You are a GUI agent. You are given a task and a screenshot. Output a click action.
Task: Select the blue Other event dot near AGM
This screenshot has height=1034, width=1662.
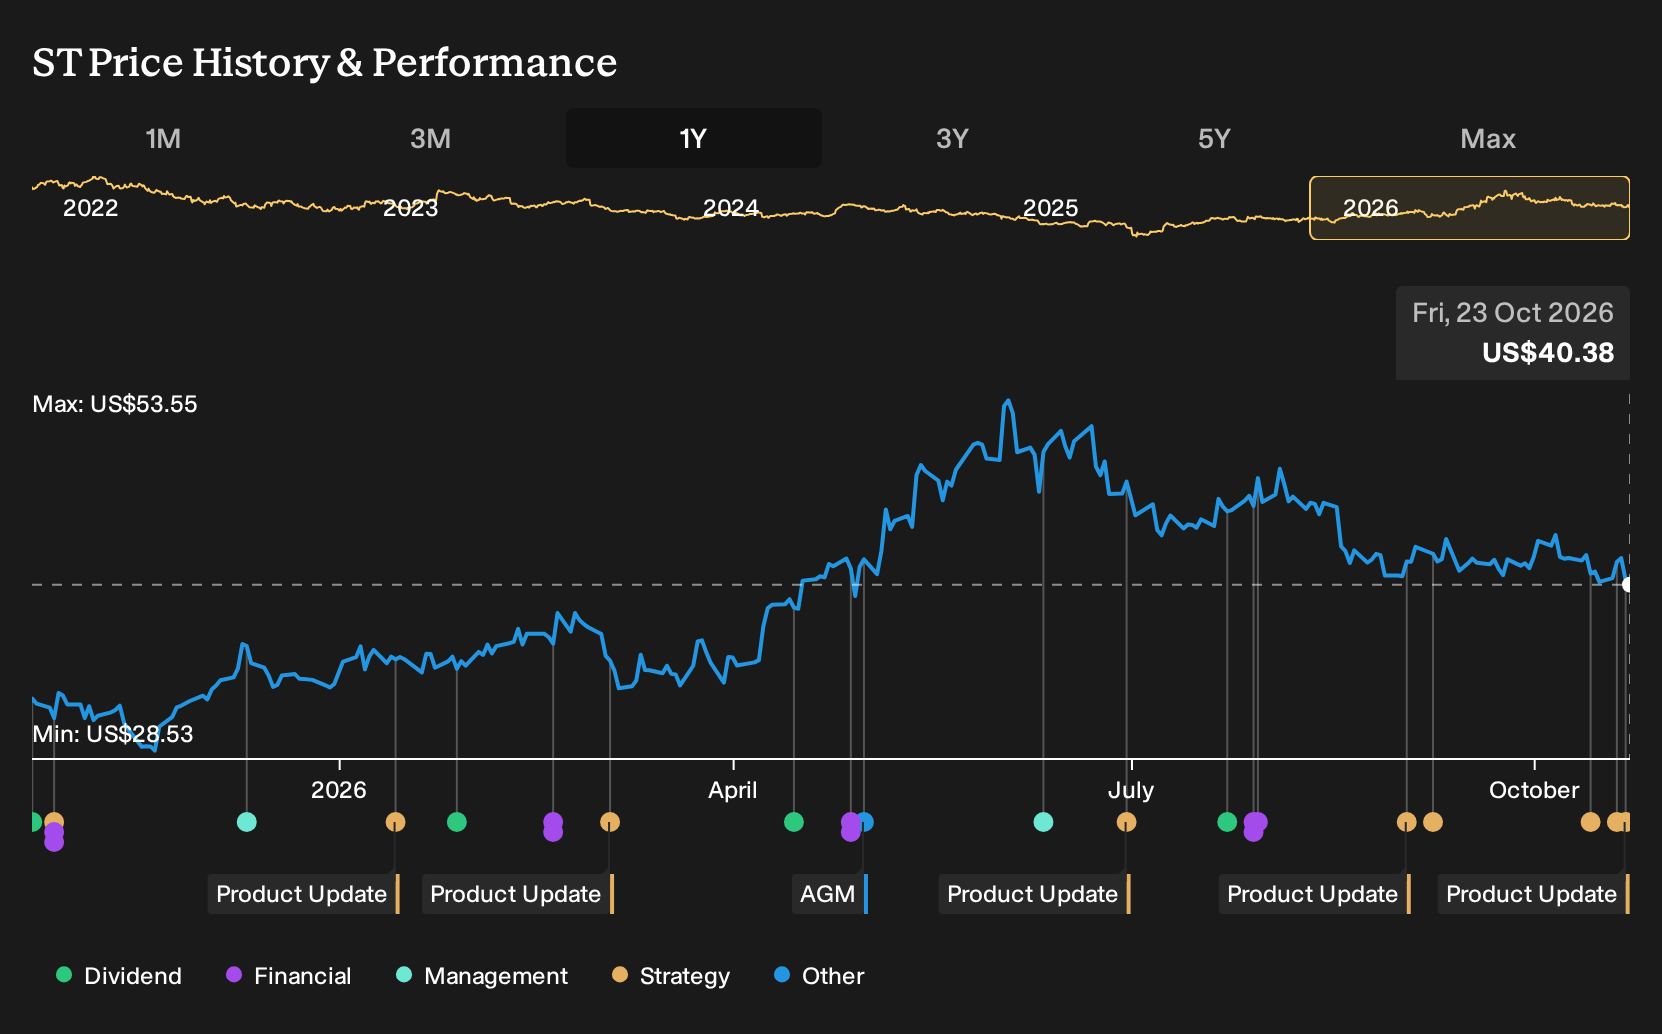(x=866, y=822)
